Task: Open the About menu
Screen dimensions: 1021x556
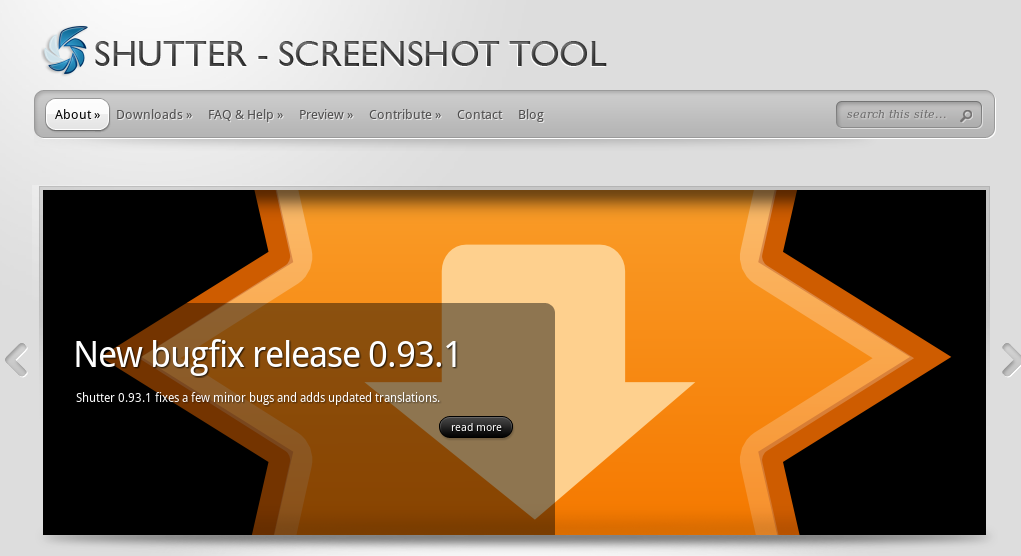Action: pos(77,115)
